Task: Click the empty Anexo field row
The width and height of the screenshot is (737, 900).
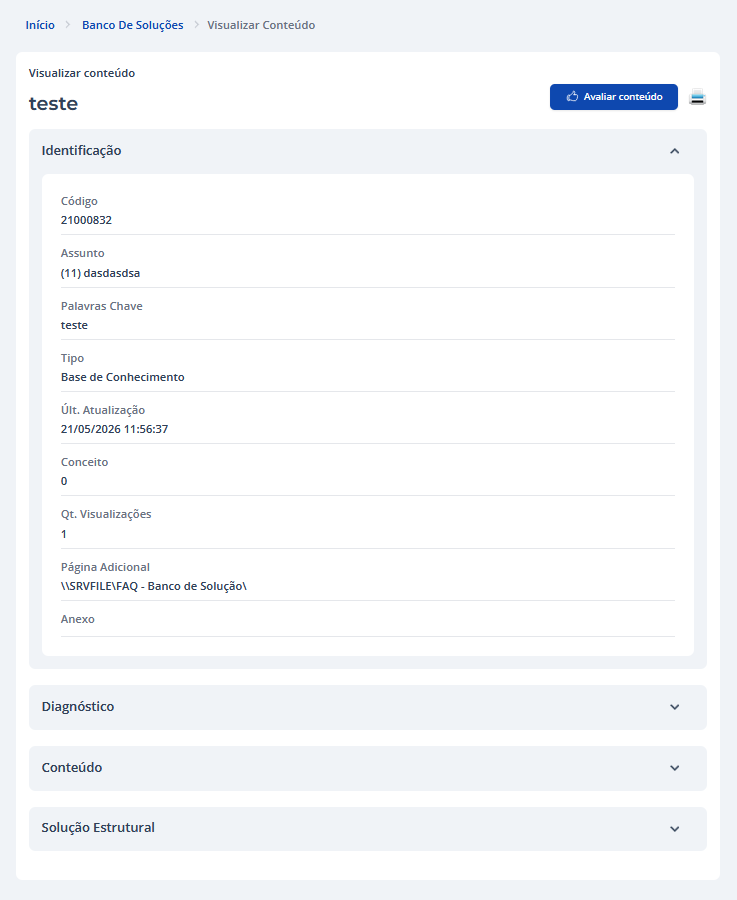Action: [x=368, y=619]
